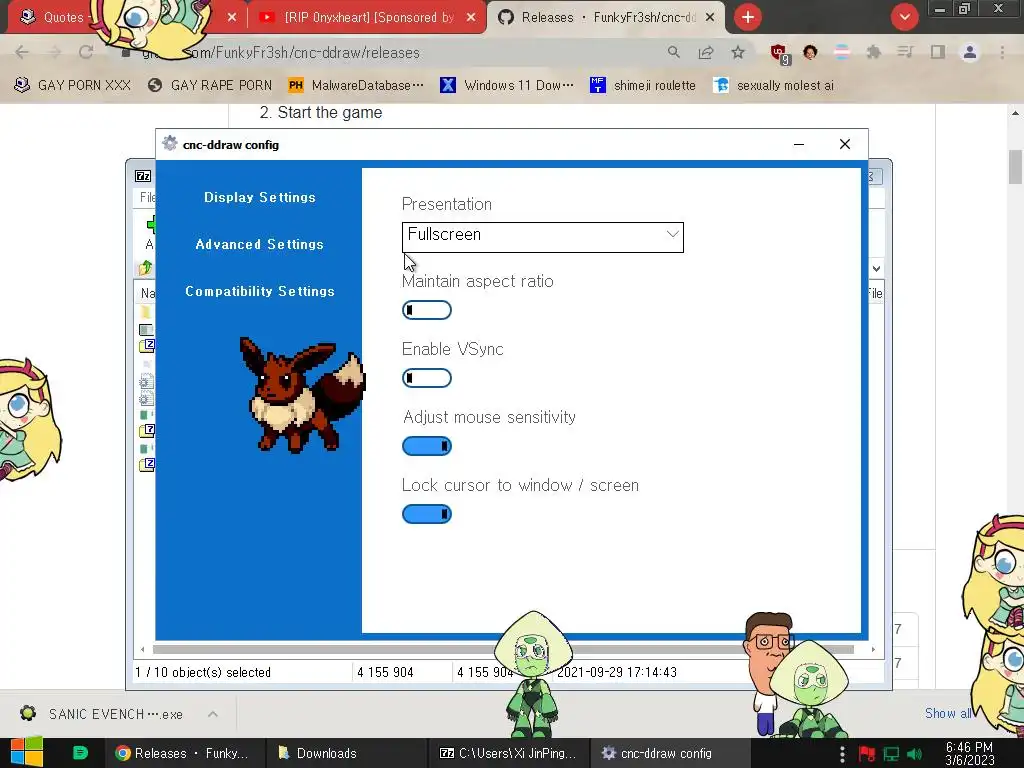1024x768 pixels.
Task: Expand the Presentation Fullscreen dropdown
Action: click(543, 237)
